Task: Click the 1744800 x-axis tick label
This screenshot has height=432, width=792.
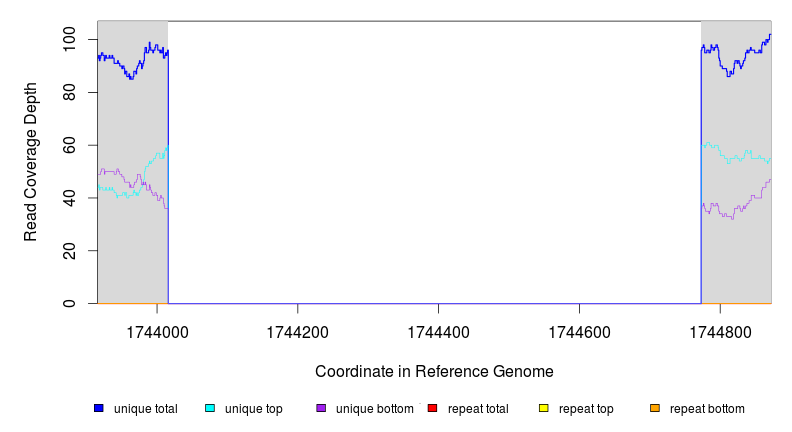Action: click(720, 330)
